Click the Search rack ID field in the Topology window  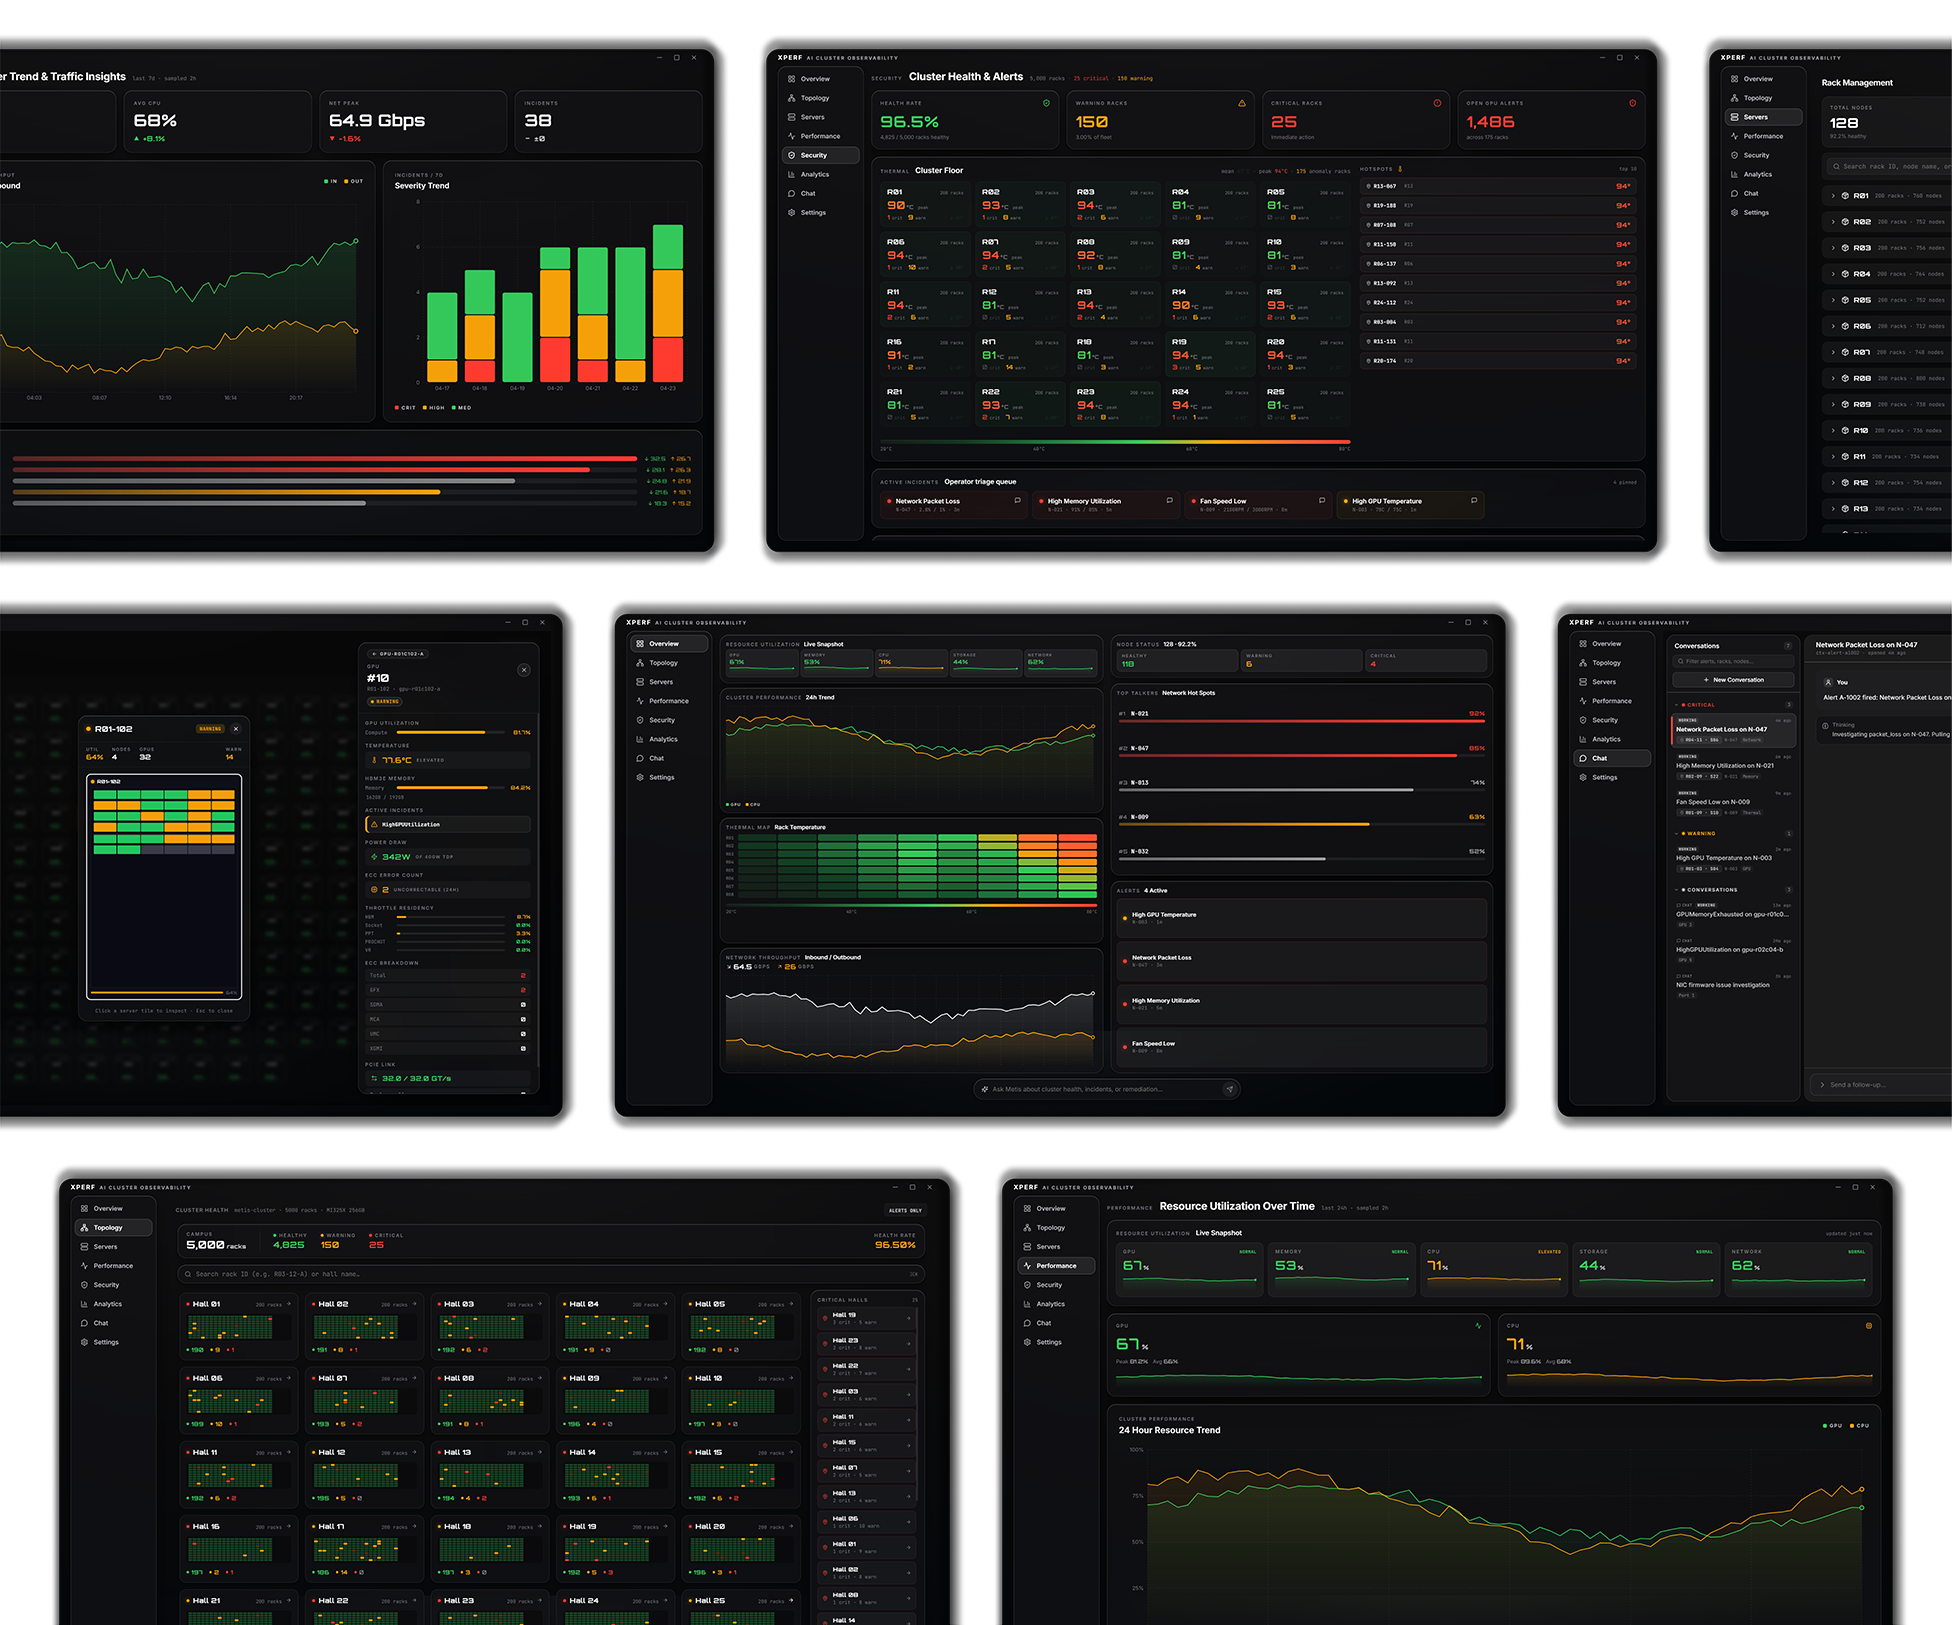click(x=551, y=1274)
